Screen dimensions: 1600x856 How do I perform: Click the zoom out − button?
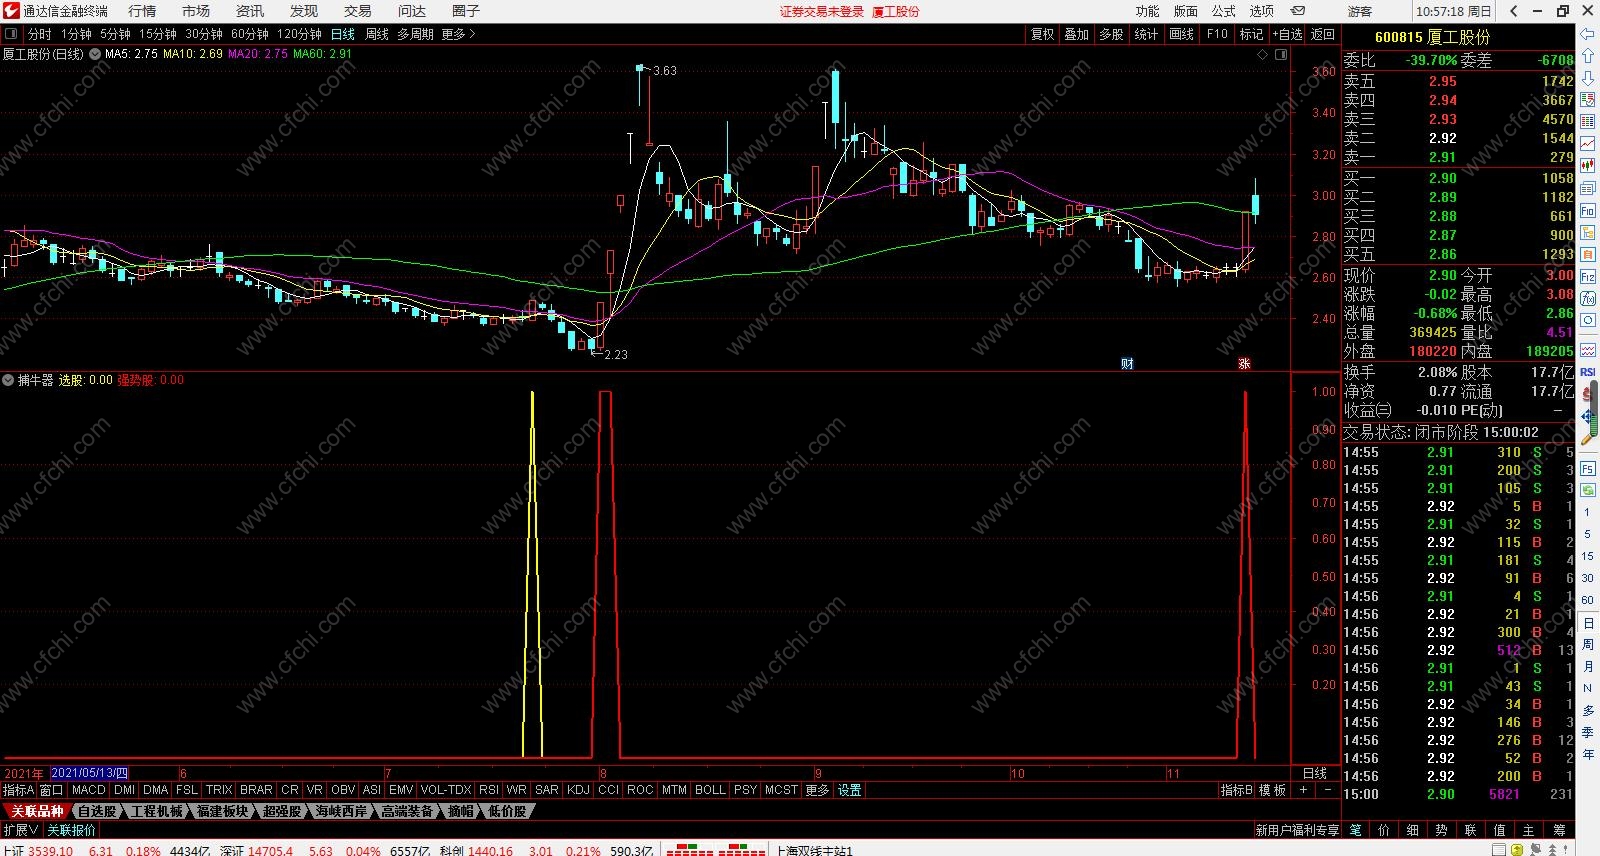tap(1328, 790)
